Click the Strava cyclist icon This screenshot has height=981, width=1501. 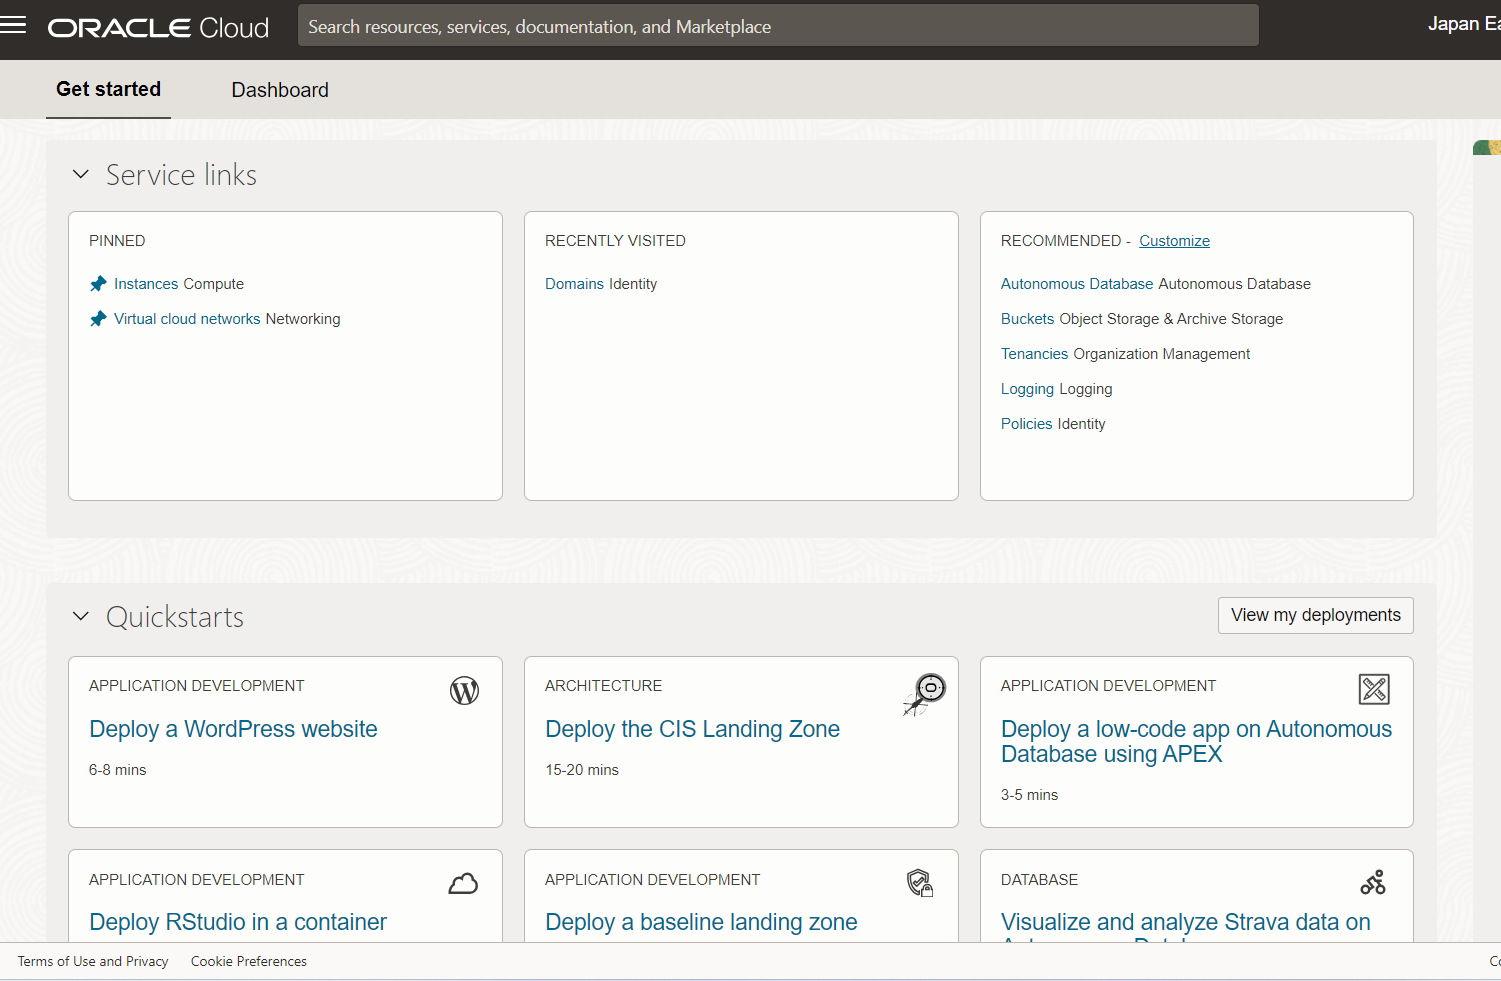1374,882
